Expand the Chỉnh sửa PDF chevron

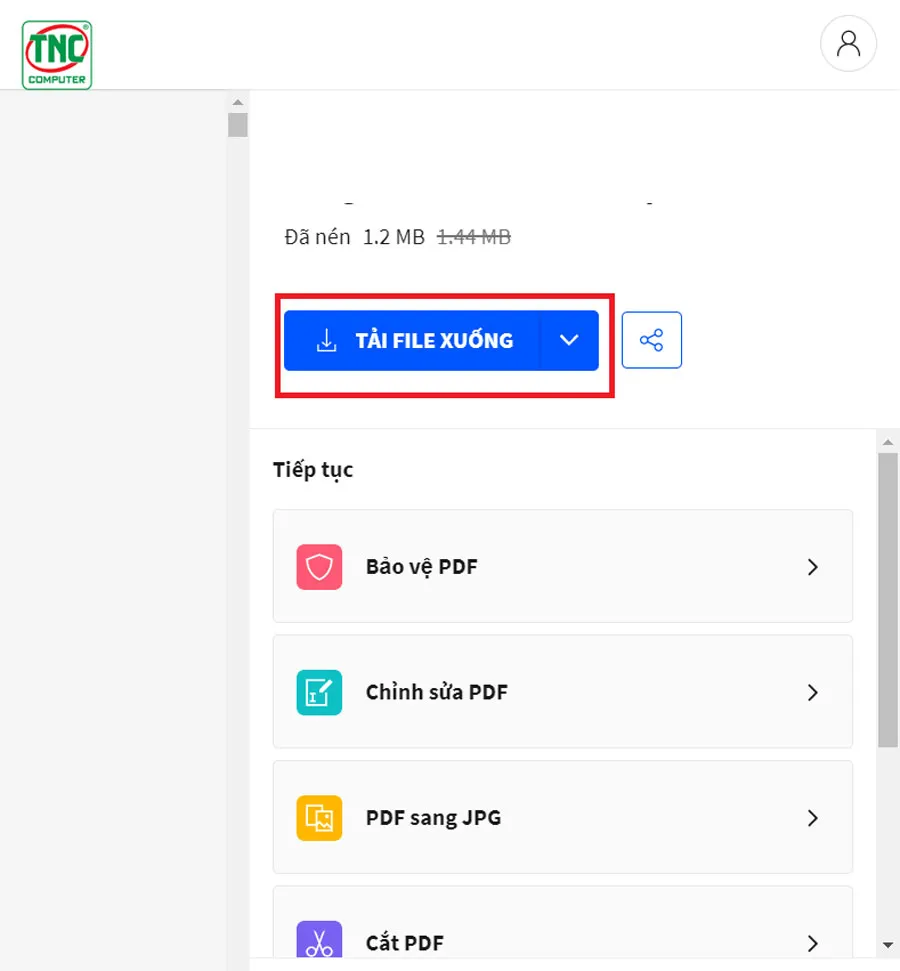[813, 692]
